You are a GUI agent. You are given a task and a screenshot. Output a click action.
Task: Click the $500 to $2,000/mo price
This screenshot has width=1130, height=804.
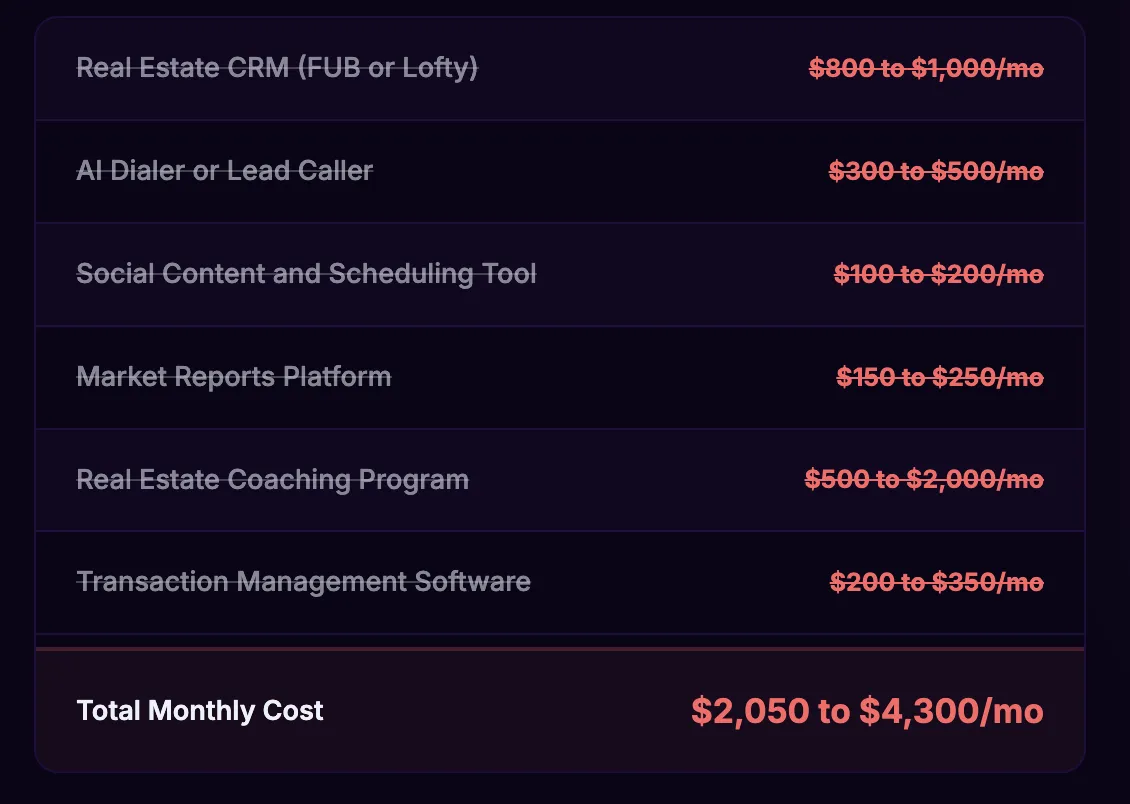click(924, 480)
